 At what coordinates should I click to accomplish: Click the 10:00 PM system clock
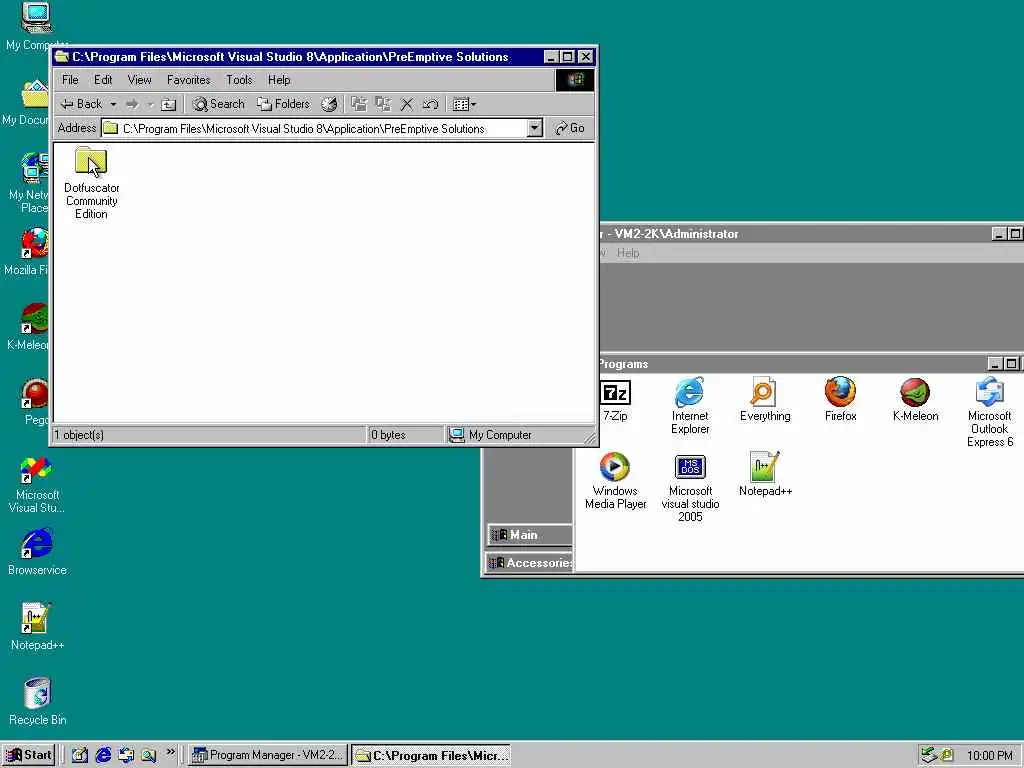pos(989,755)
